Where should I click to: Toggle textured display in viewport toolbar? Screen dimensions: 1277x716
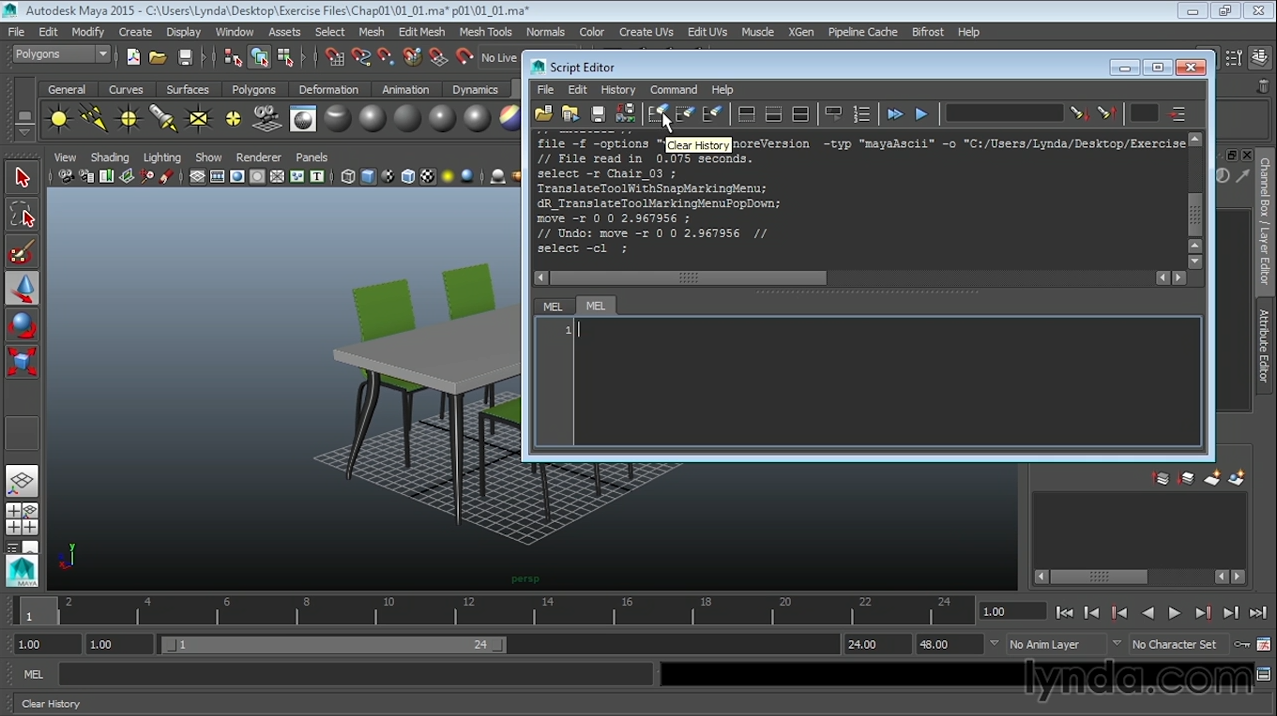coord(428,177)
